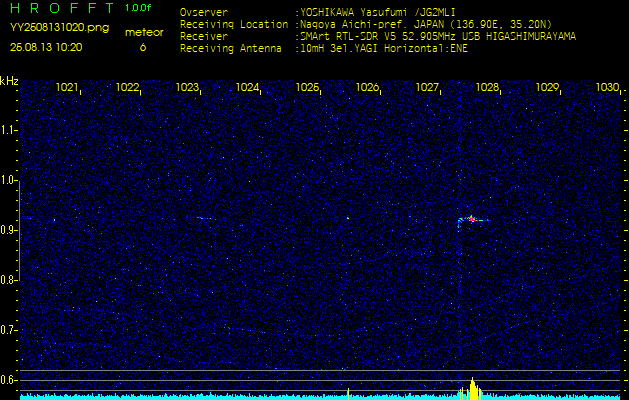This screenshot has height=400, width=629.
Task: Click the 0.6 frequency axis label
Action: (8, 380)
